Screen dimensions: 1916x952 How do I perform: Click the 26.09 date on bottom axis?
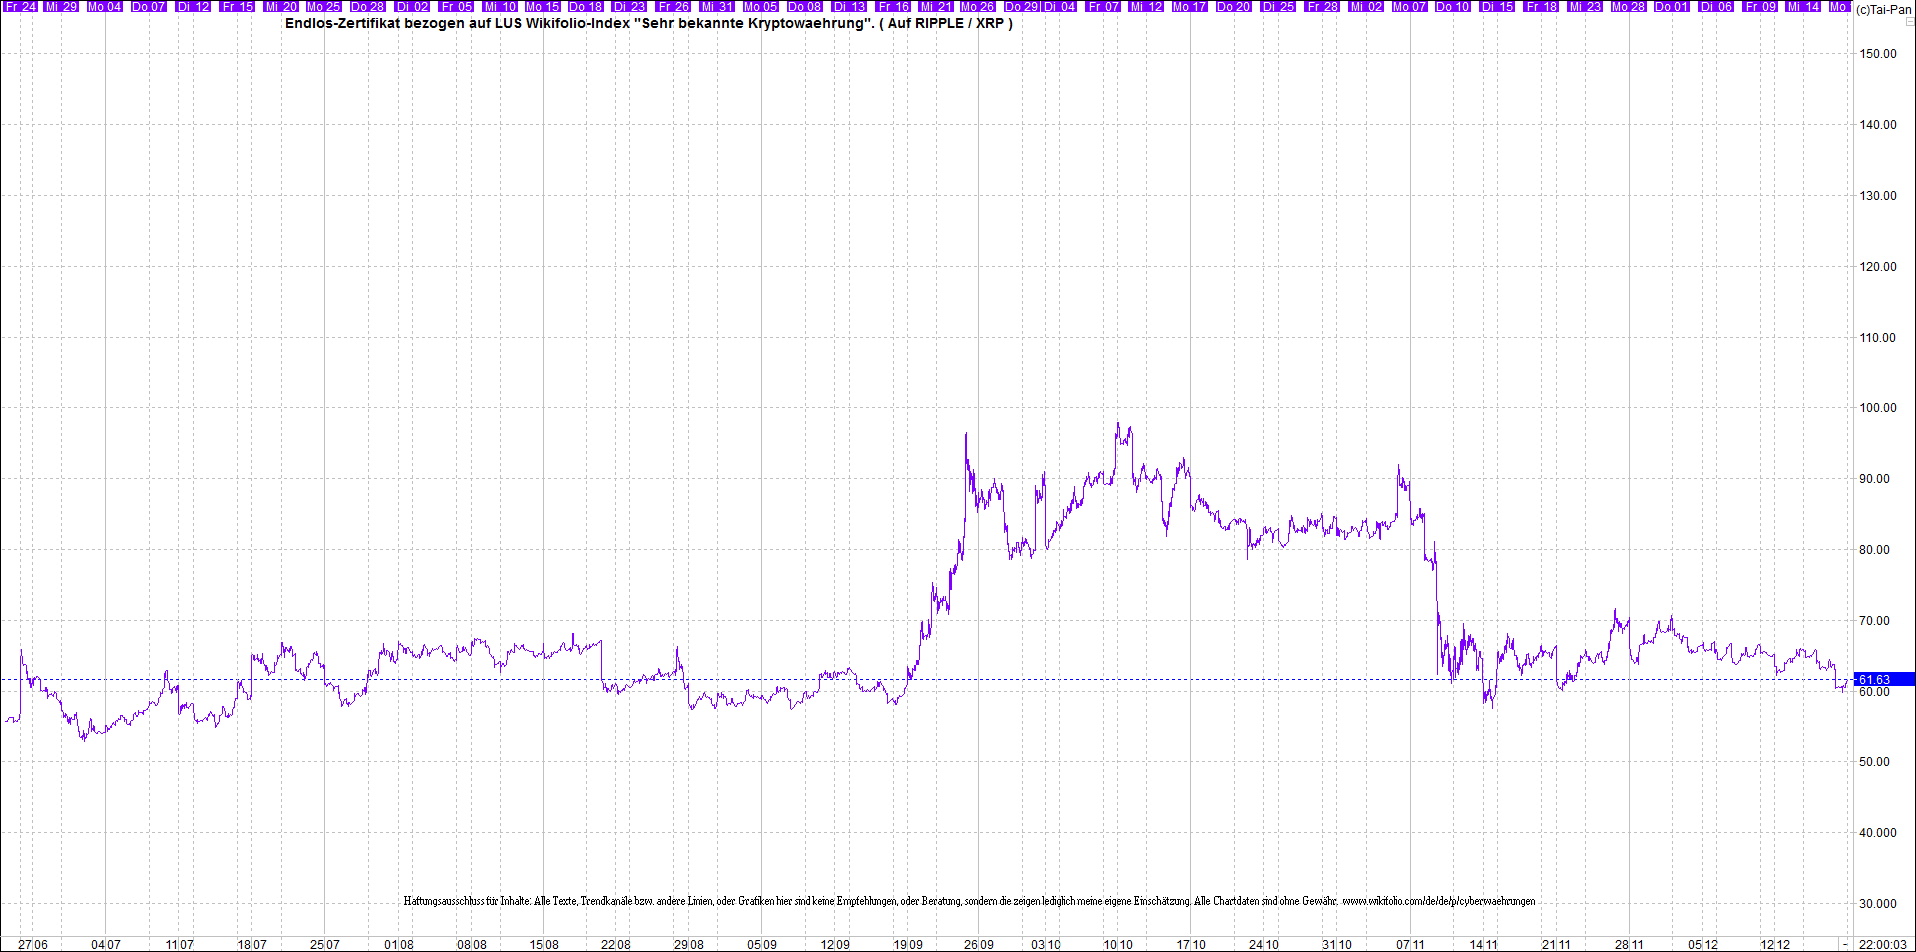pos(979,944)
